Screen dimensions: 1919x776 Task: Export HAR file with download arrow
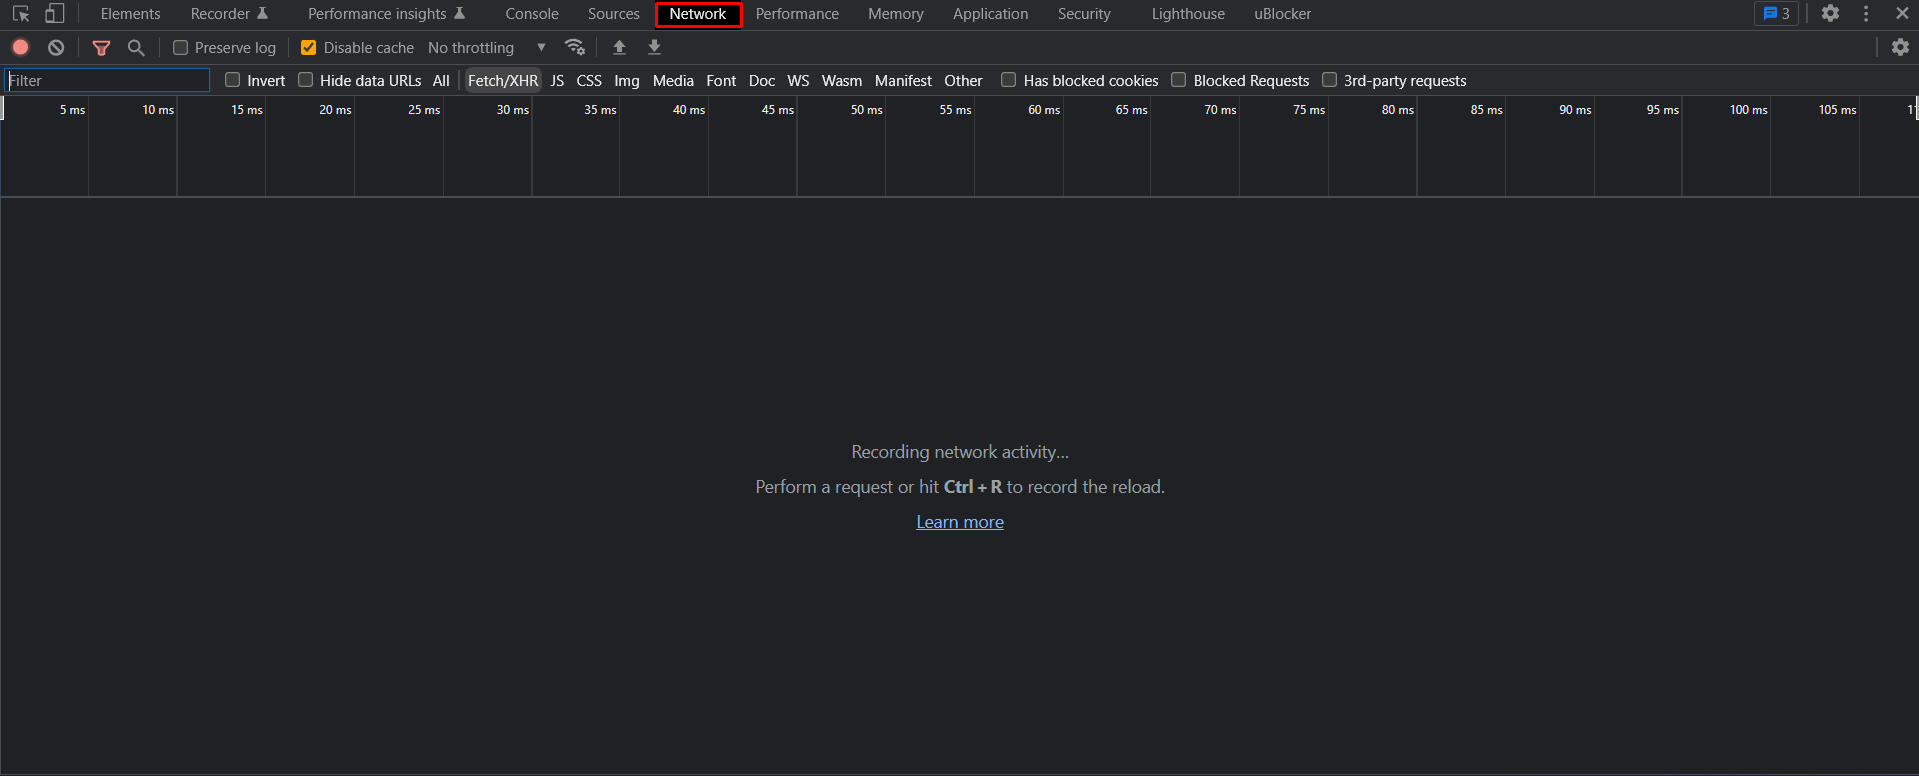tap(655, 47)
